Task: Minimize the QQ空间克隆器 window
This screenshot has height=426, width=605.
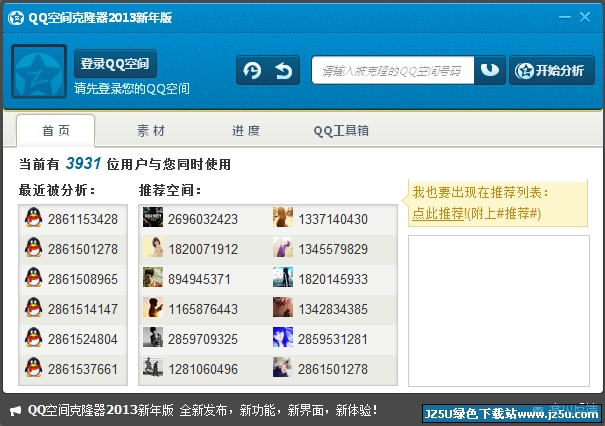Action: 564,17
